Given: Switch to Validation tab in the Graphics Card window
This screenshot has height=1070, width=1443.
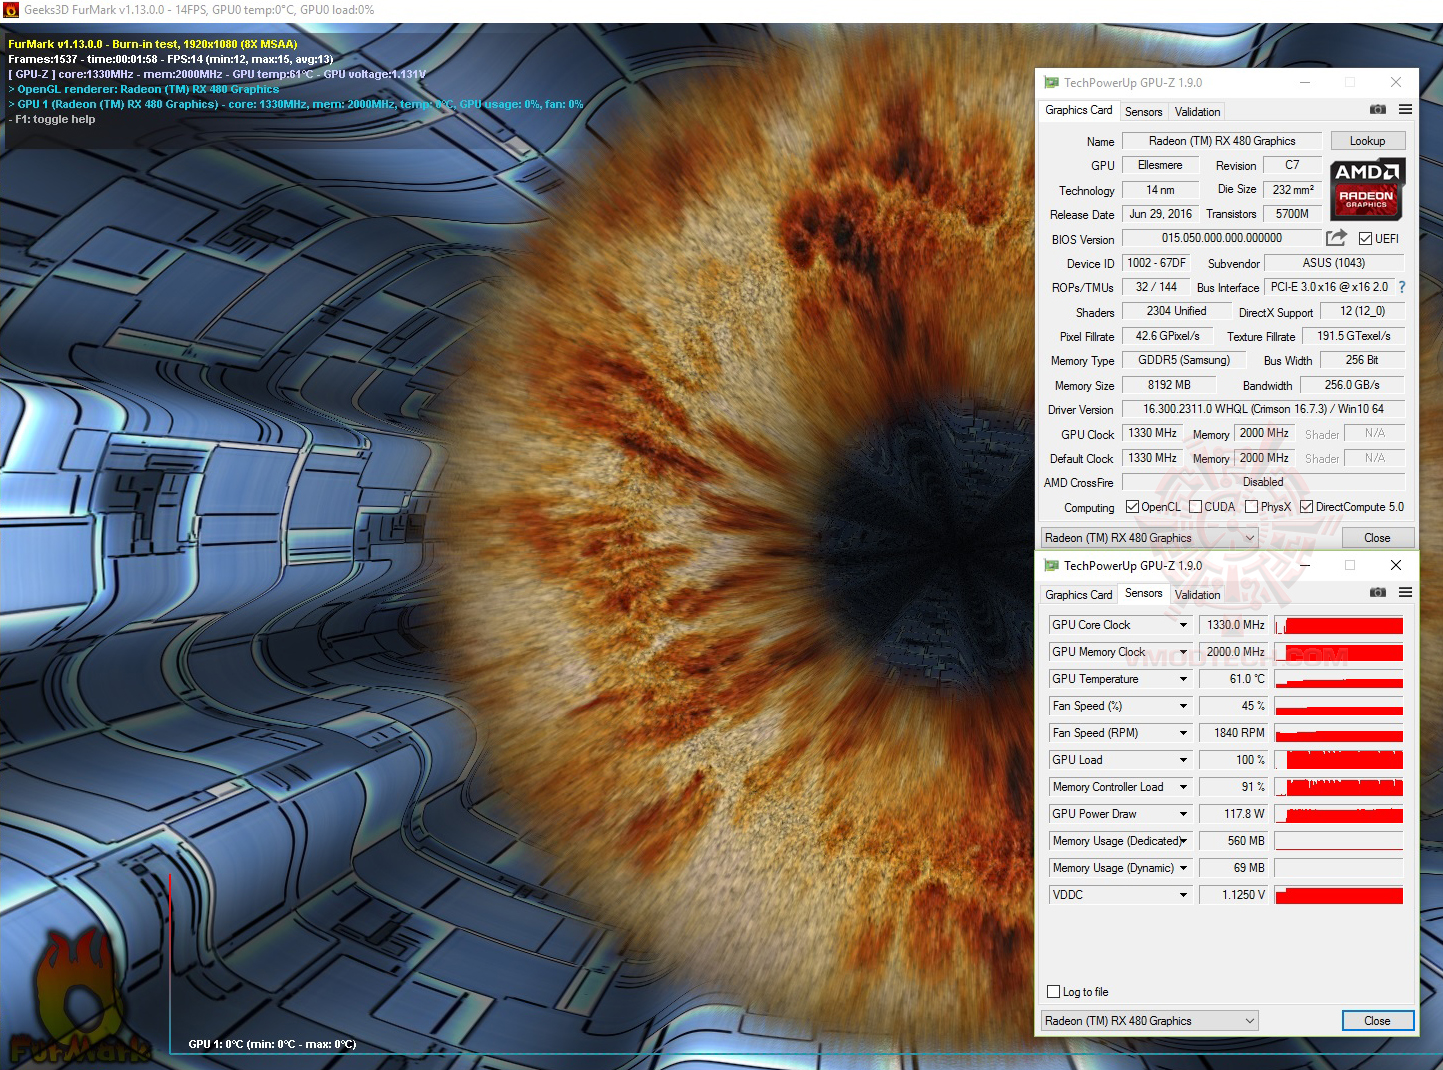Looking at the screenshot, I should pyautogui.click(x=1197, y=112).
